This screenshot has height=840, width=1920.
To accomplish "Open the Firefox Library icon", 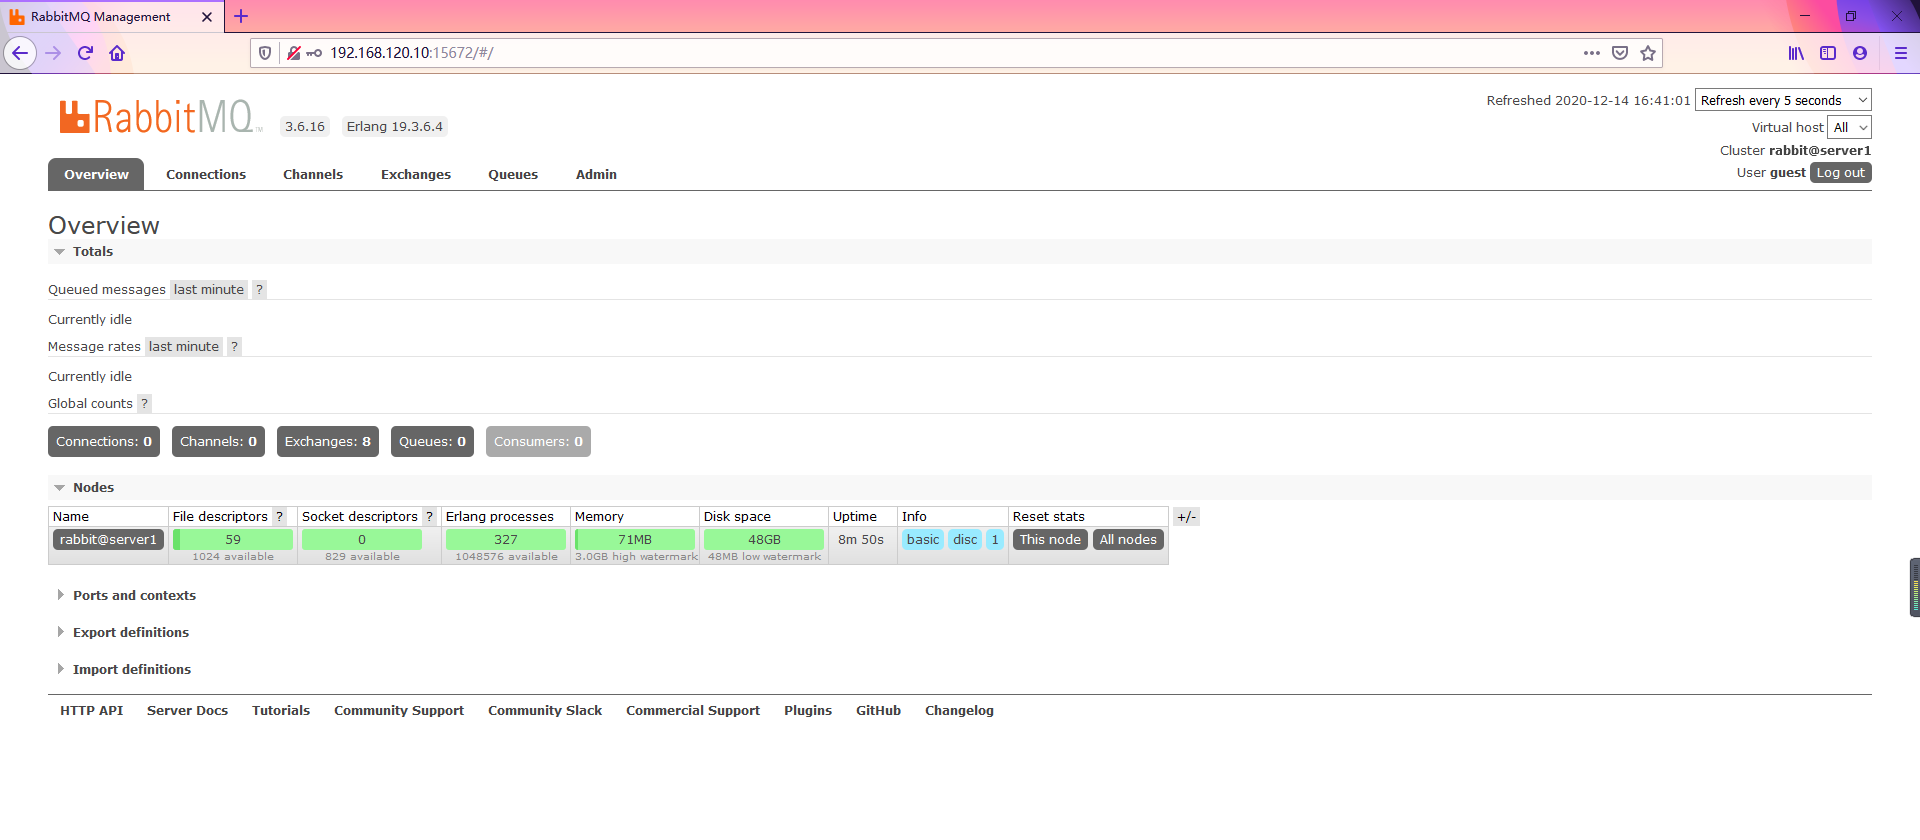I will tap(1796, 53).
